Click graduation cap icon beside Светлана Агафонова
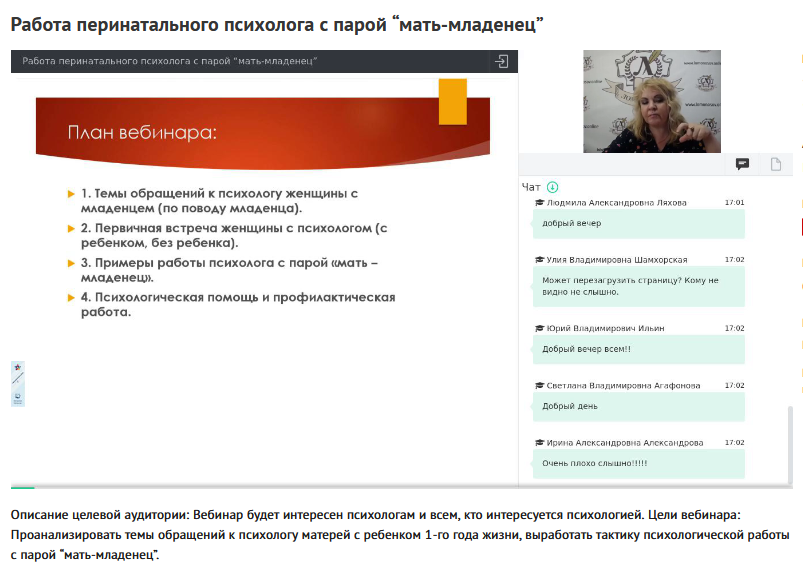The width and height of the screenshot is (803, 582). coord(540,385)
